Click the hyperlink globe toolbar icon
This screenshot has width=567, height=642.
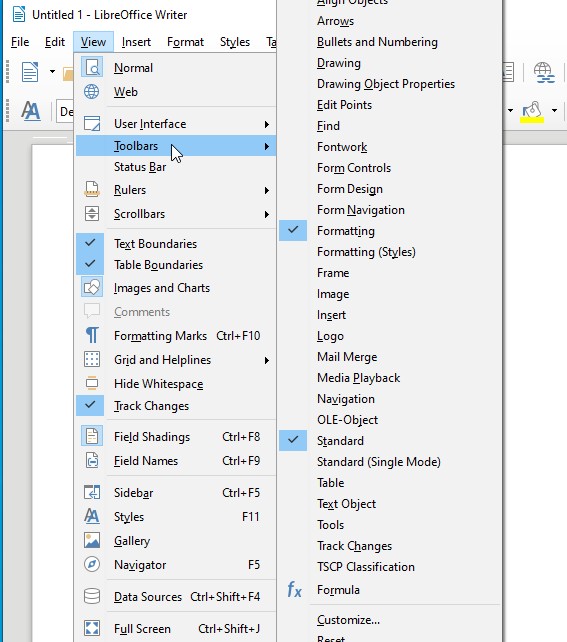click(x=544, y=72)
